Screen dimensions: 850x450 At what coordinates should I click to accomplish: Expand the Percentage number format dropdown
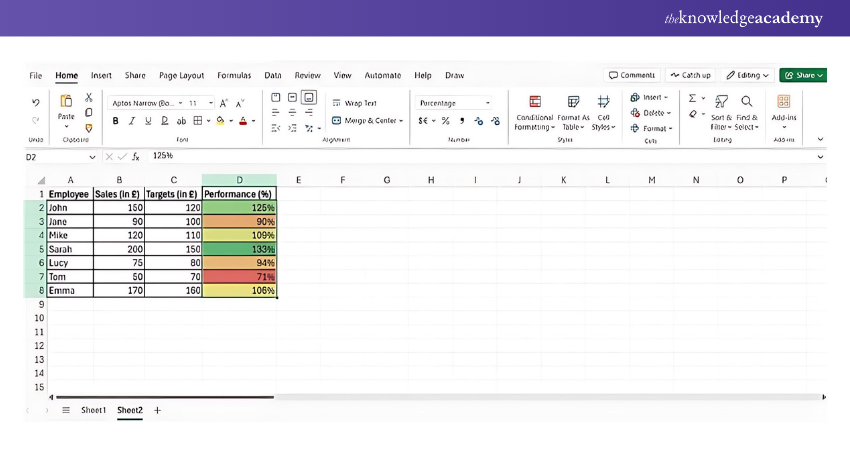(487, 103)
